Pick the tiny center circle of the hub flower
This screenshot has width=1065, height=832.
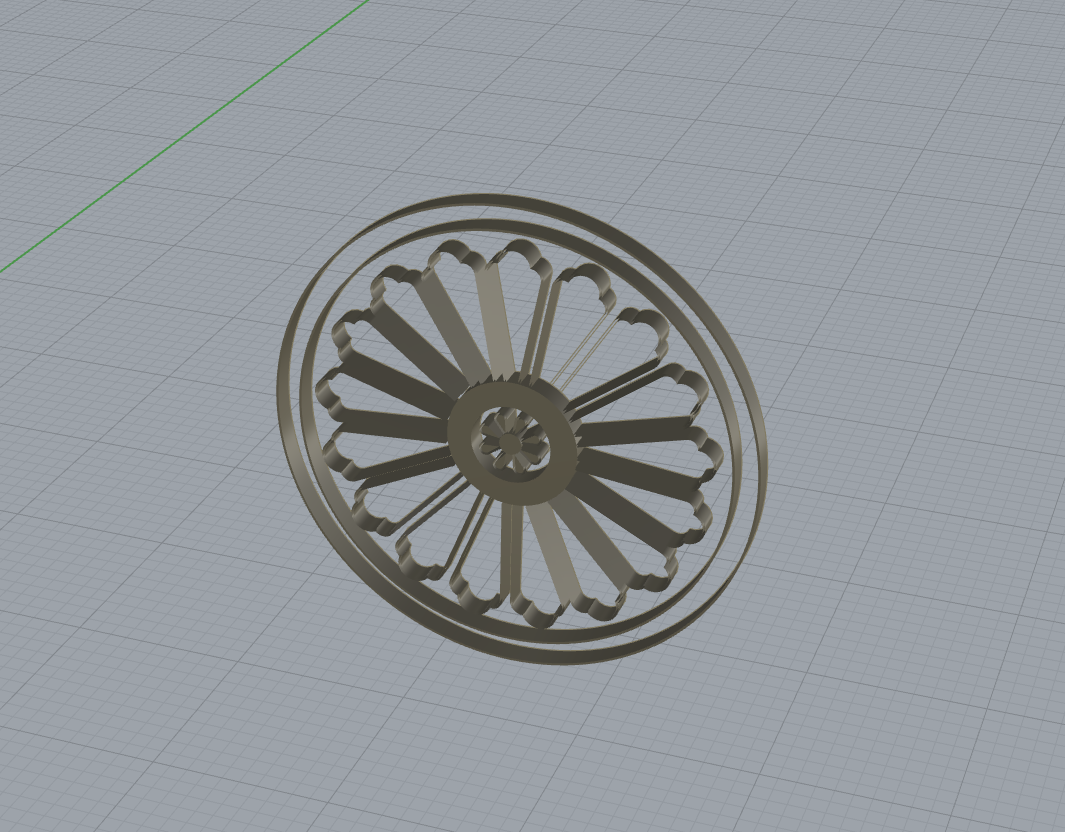[x=509, y=439]
